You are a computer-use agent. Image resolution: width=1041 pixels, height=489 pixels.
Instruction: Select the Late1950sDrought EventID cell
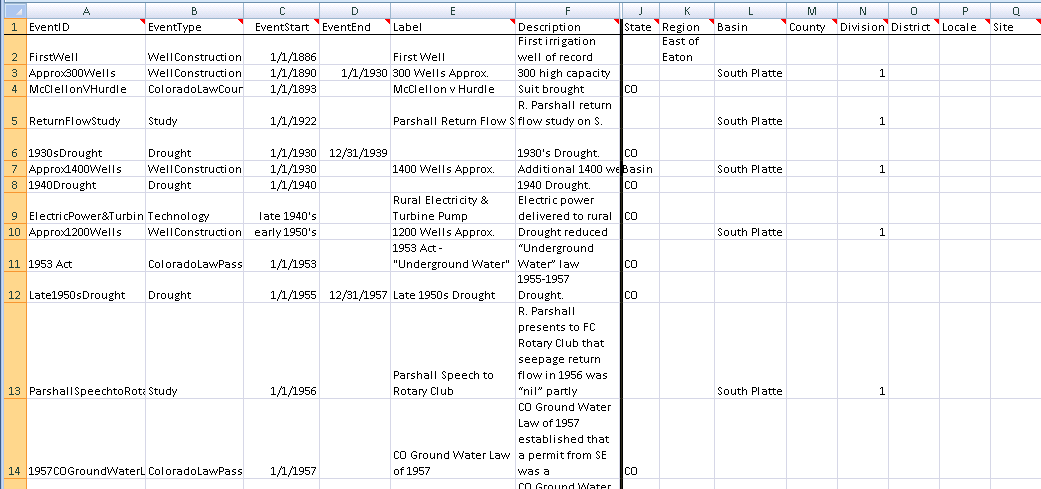(x=86, y=288)
